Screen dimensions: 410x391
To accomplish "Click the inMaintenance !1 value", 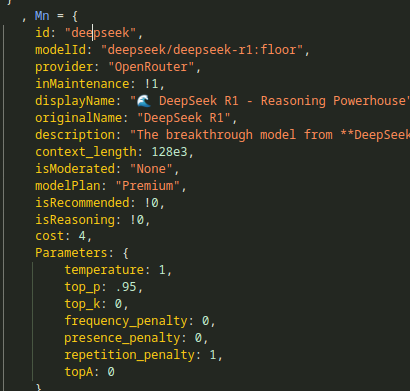I will 151,84.
